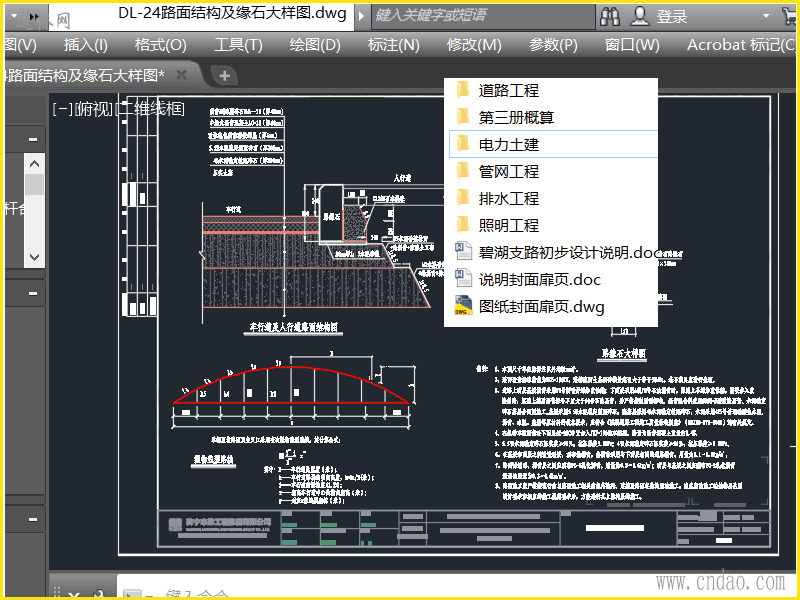Viewport: 800px width, 600px height.
Task: Click the red road crown arc drawing
Action: coord(291,384)
